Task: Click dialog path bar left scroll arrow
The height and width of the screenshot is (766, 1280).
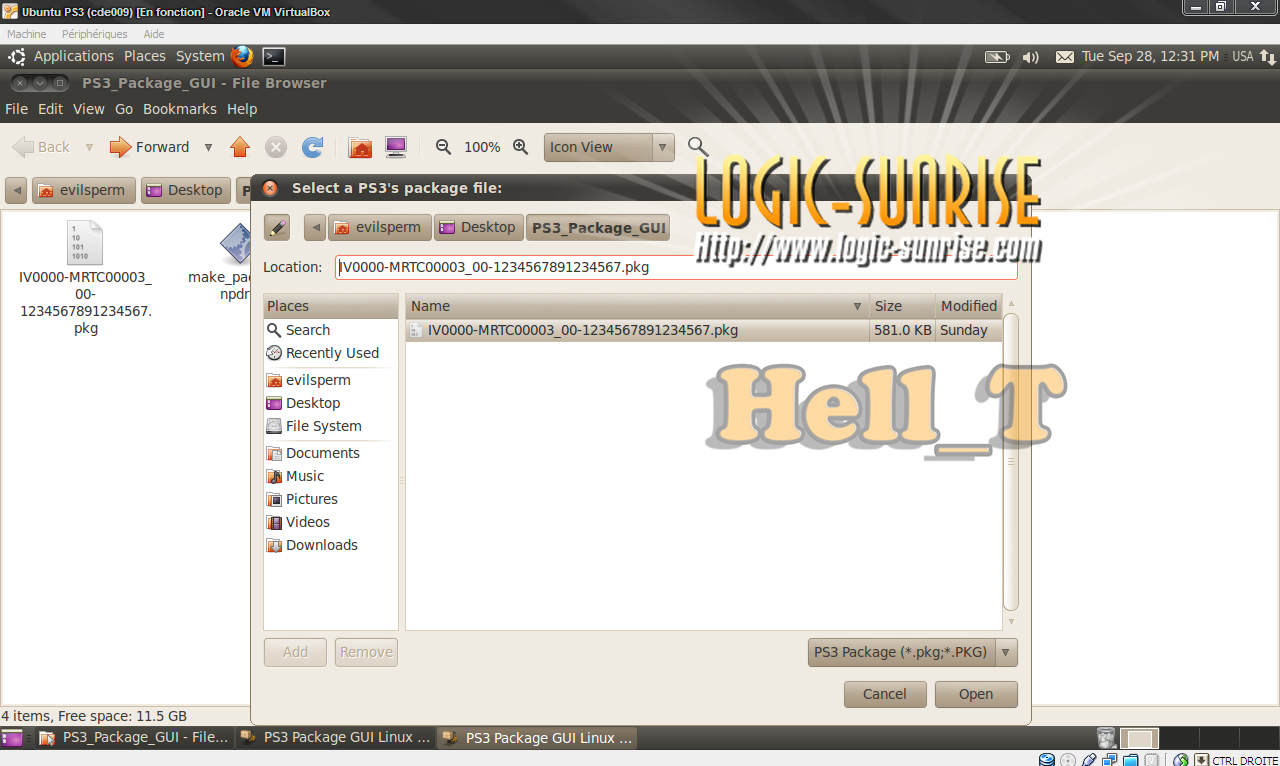Action: tap(316, 228)
